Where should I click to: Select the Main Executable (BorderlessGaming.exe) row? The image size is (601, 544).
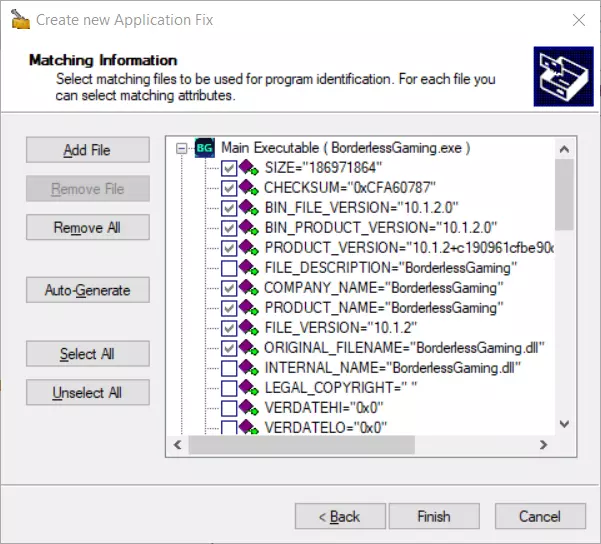click(346, 148)
